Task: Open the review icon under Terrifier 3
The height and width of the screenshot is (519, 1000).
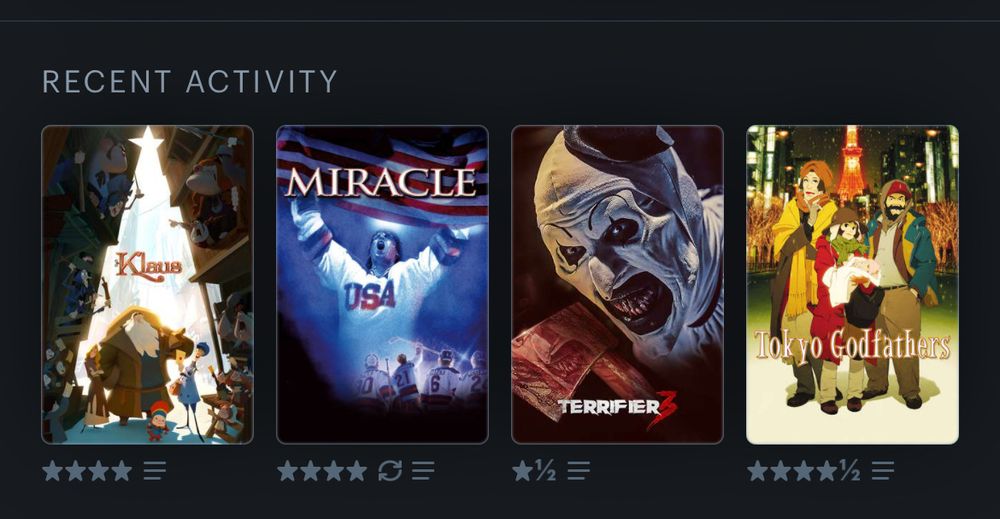Action: [x=578, y=471]
